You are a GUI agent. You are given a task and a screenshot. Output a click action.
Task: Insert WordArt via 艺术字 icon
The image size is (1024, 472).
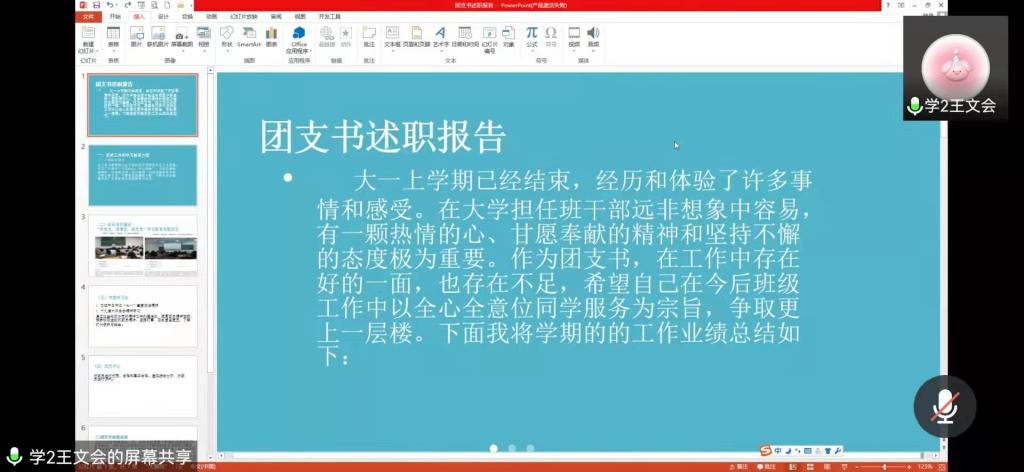coord(439,37)
